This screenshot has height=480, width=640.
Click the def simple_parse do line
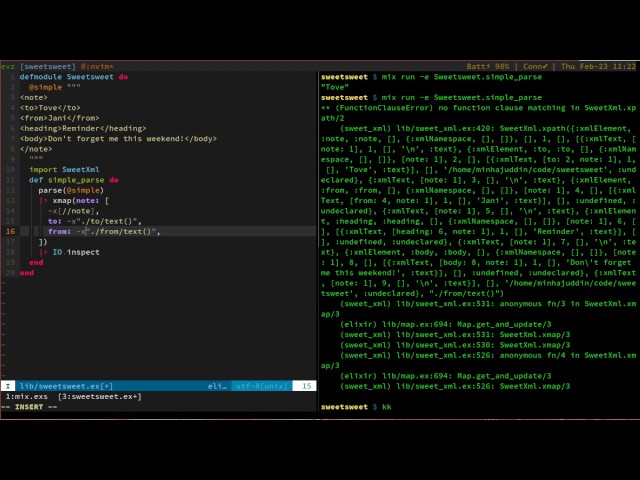pos(73,180)
